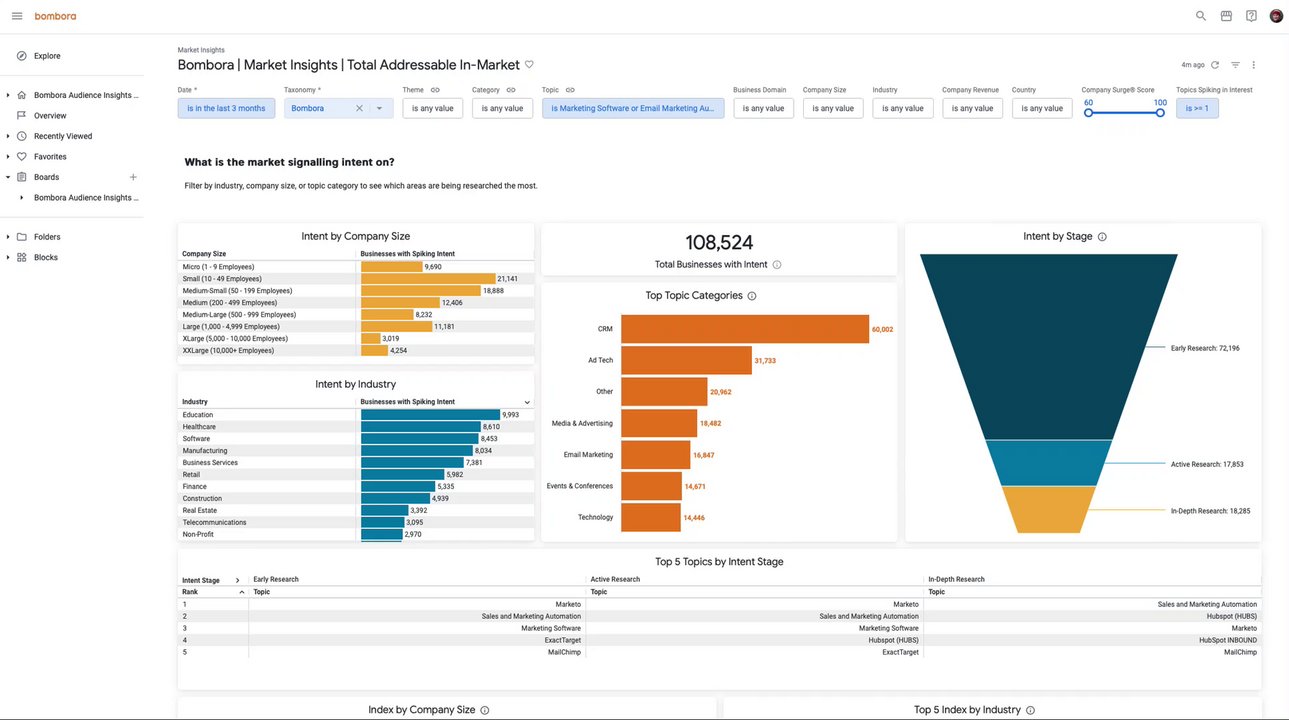The image size is (1289, 720).
Task: Open the Taxonomy dropdown arrow
Action: click(x=379, y=108)
